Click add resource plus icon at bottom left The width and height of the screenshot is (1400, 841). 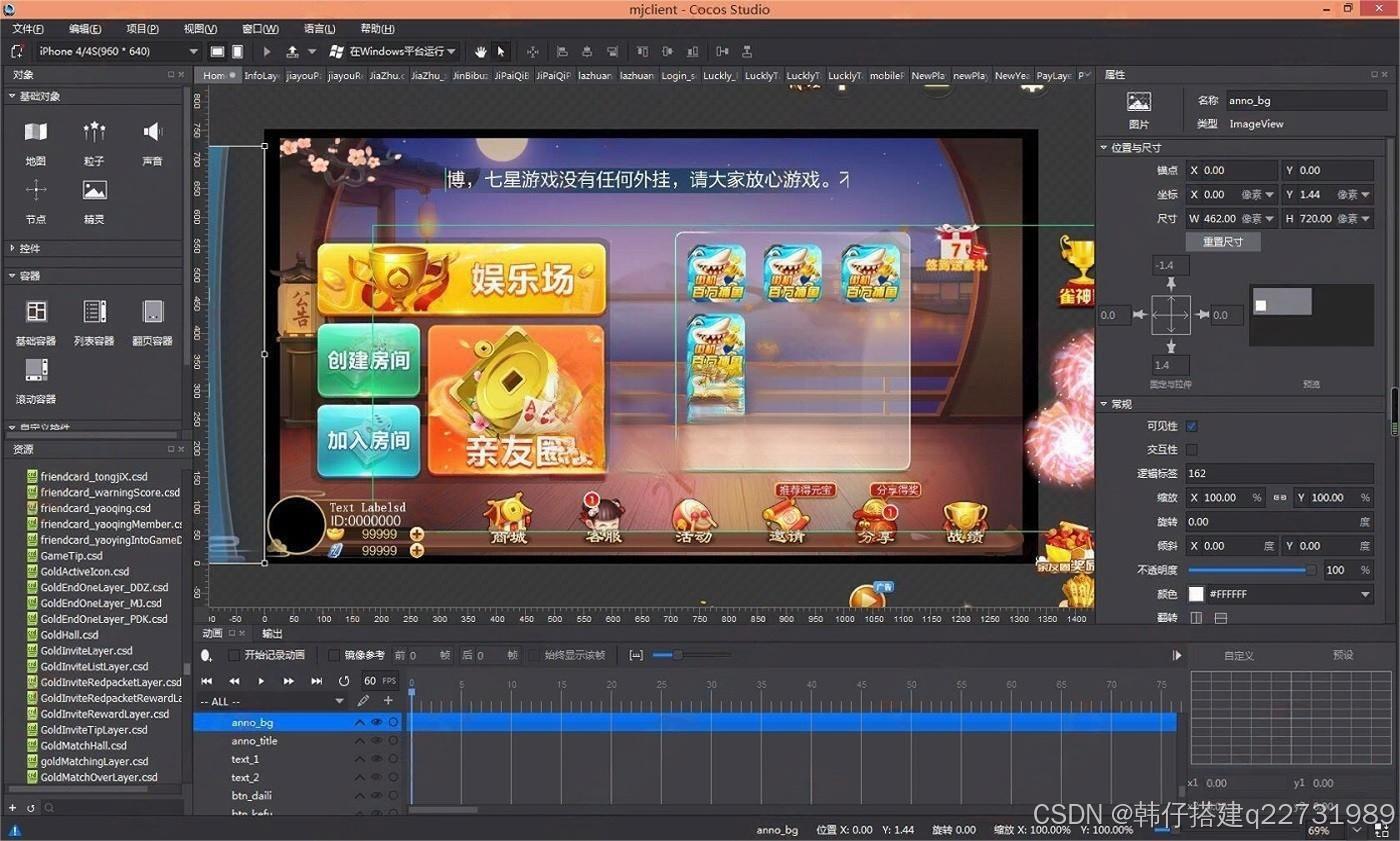pyautogui.click(x=13, y=807)
